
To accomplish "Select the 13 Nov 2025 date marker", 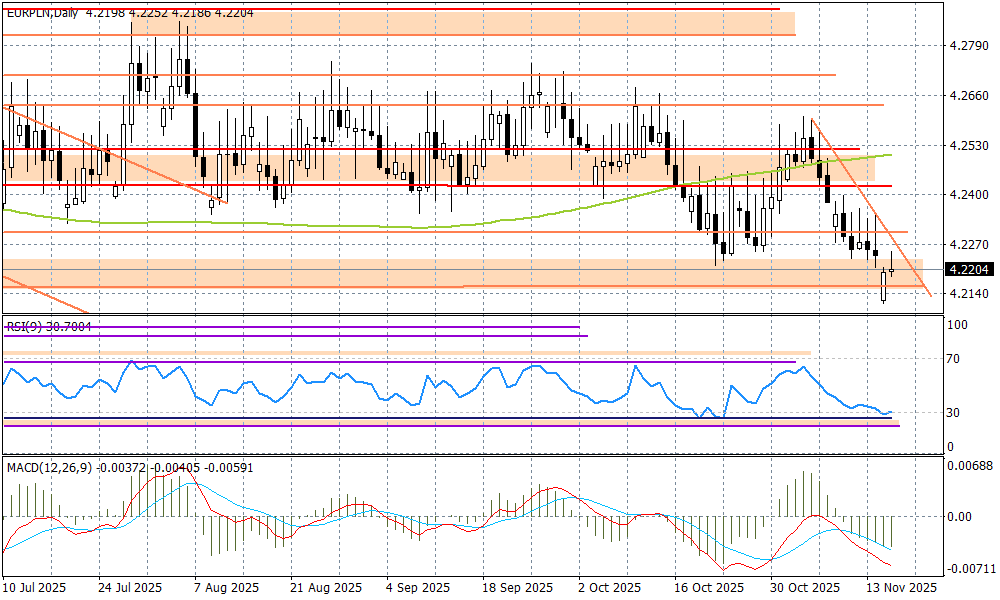I will [901, 588].
